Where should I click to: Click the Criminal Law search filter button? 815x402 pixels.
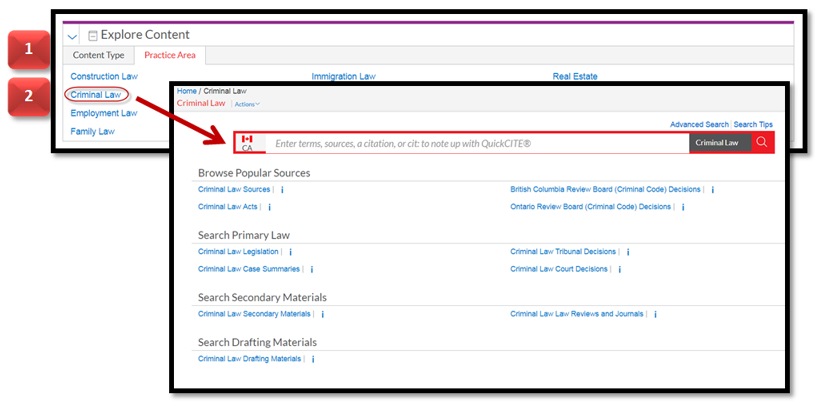click(x=720, y=143)
